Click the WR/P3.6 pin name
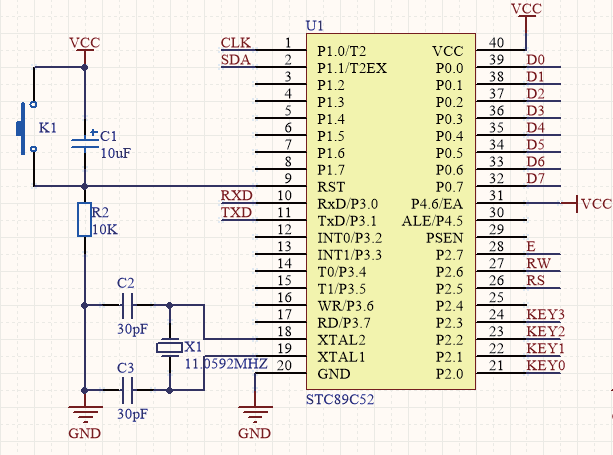The image size is (613, 455). [346, 306]
